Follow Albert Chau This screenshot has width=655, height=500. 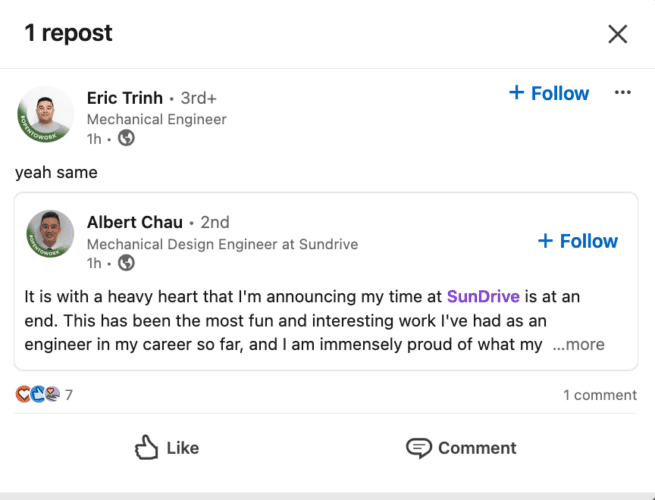[578, 241]
